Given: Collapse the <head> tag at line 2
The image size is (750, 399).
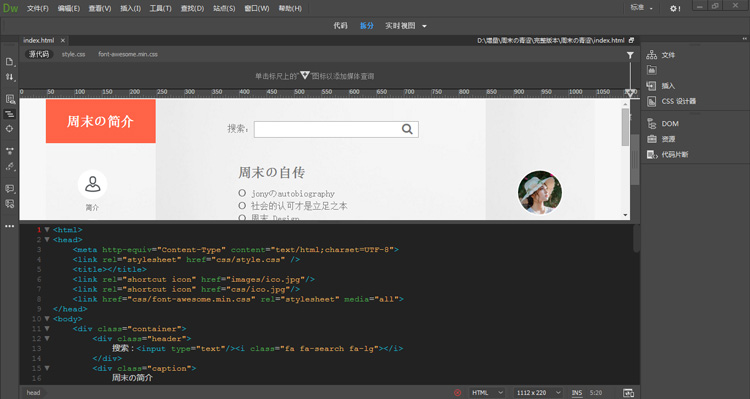Looking at the screenshot, I should click(x=47, y=240).
